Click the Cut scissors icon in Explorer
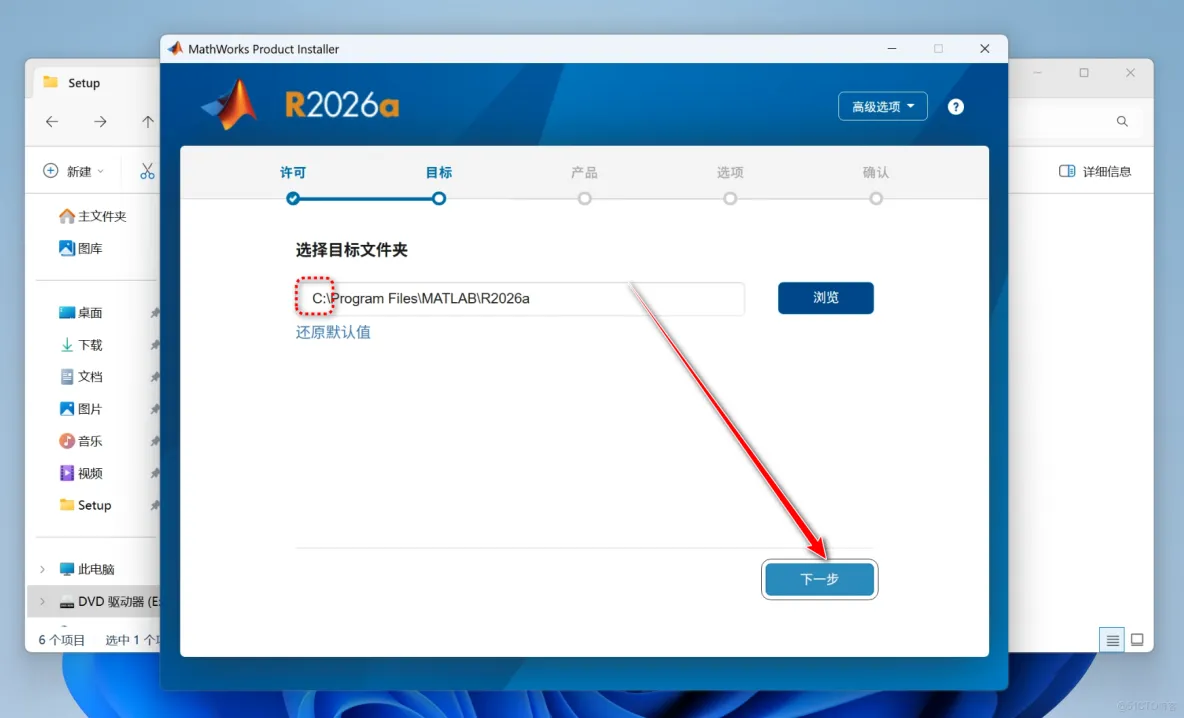Viewport: 1184px width, 718px height. pyautogui.click(x=147, y=171)
